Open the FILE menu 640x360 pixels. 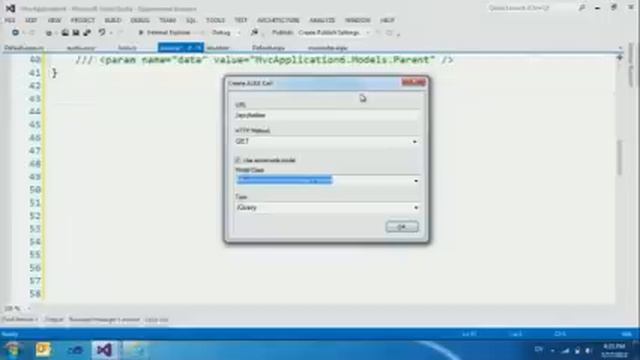tap(10, 20)
